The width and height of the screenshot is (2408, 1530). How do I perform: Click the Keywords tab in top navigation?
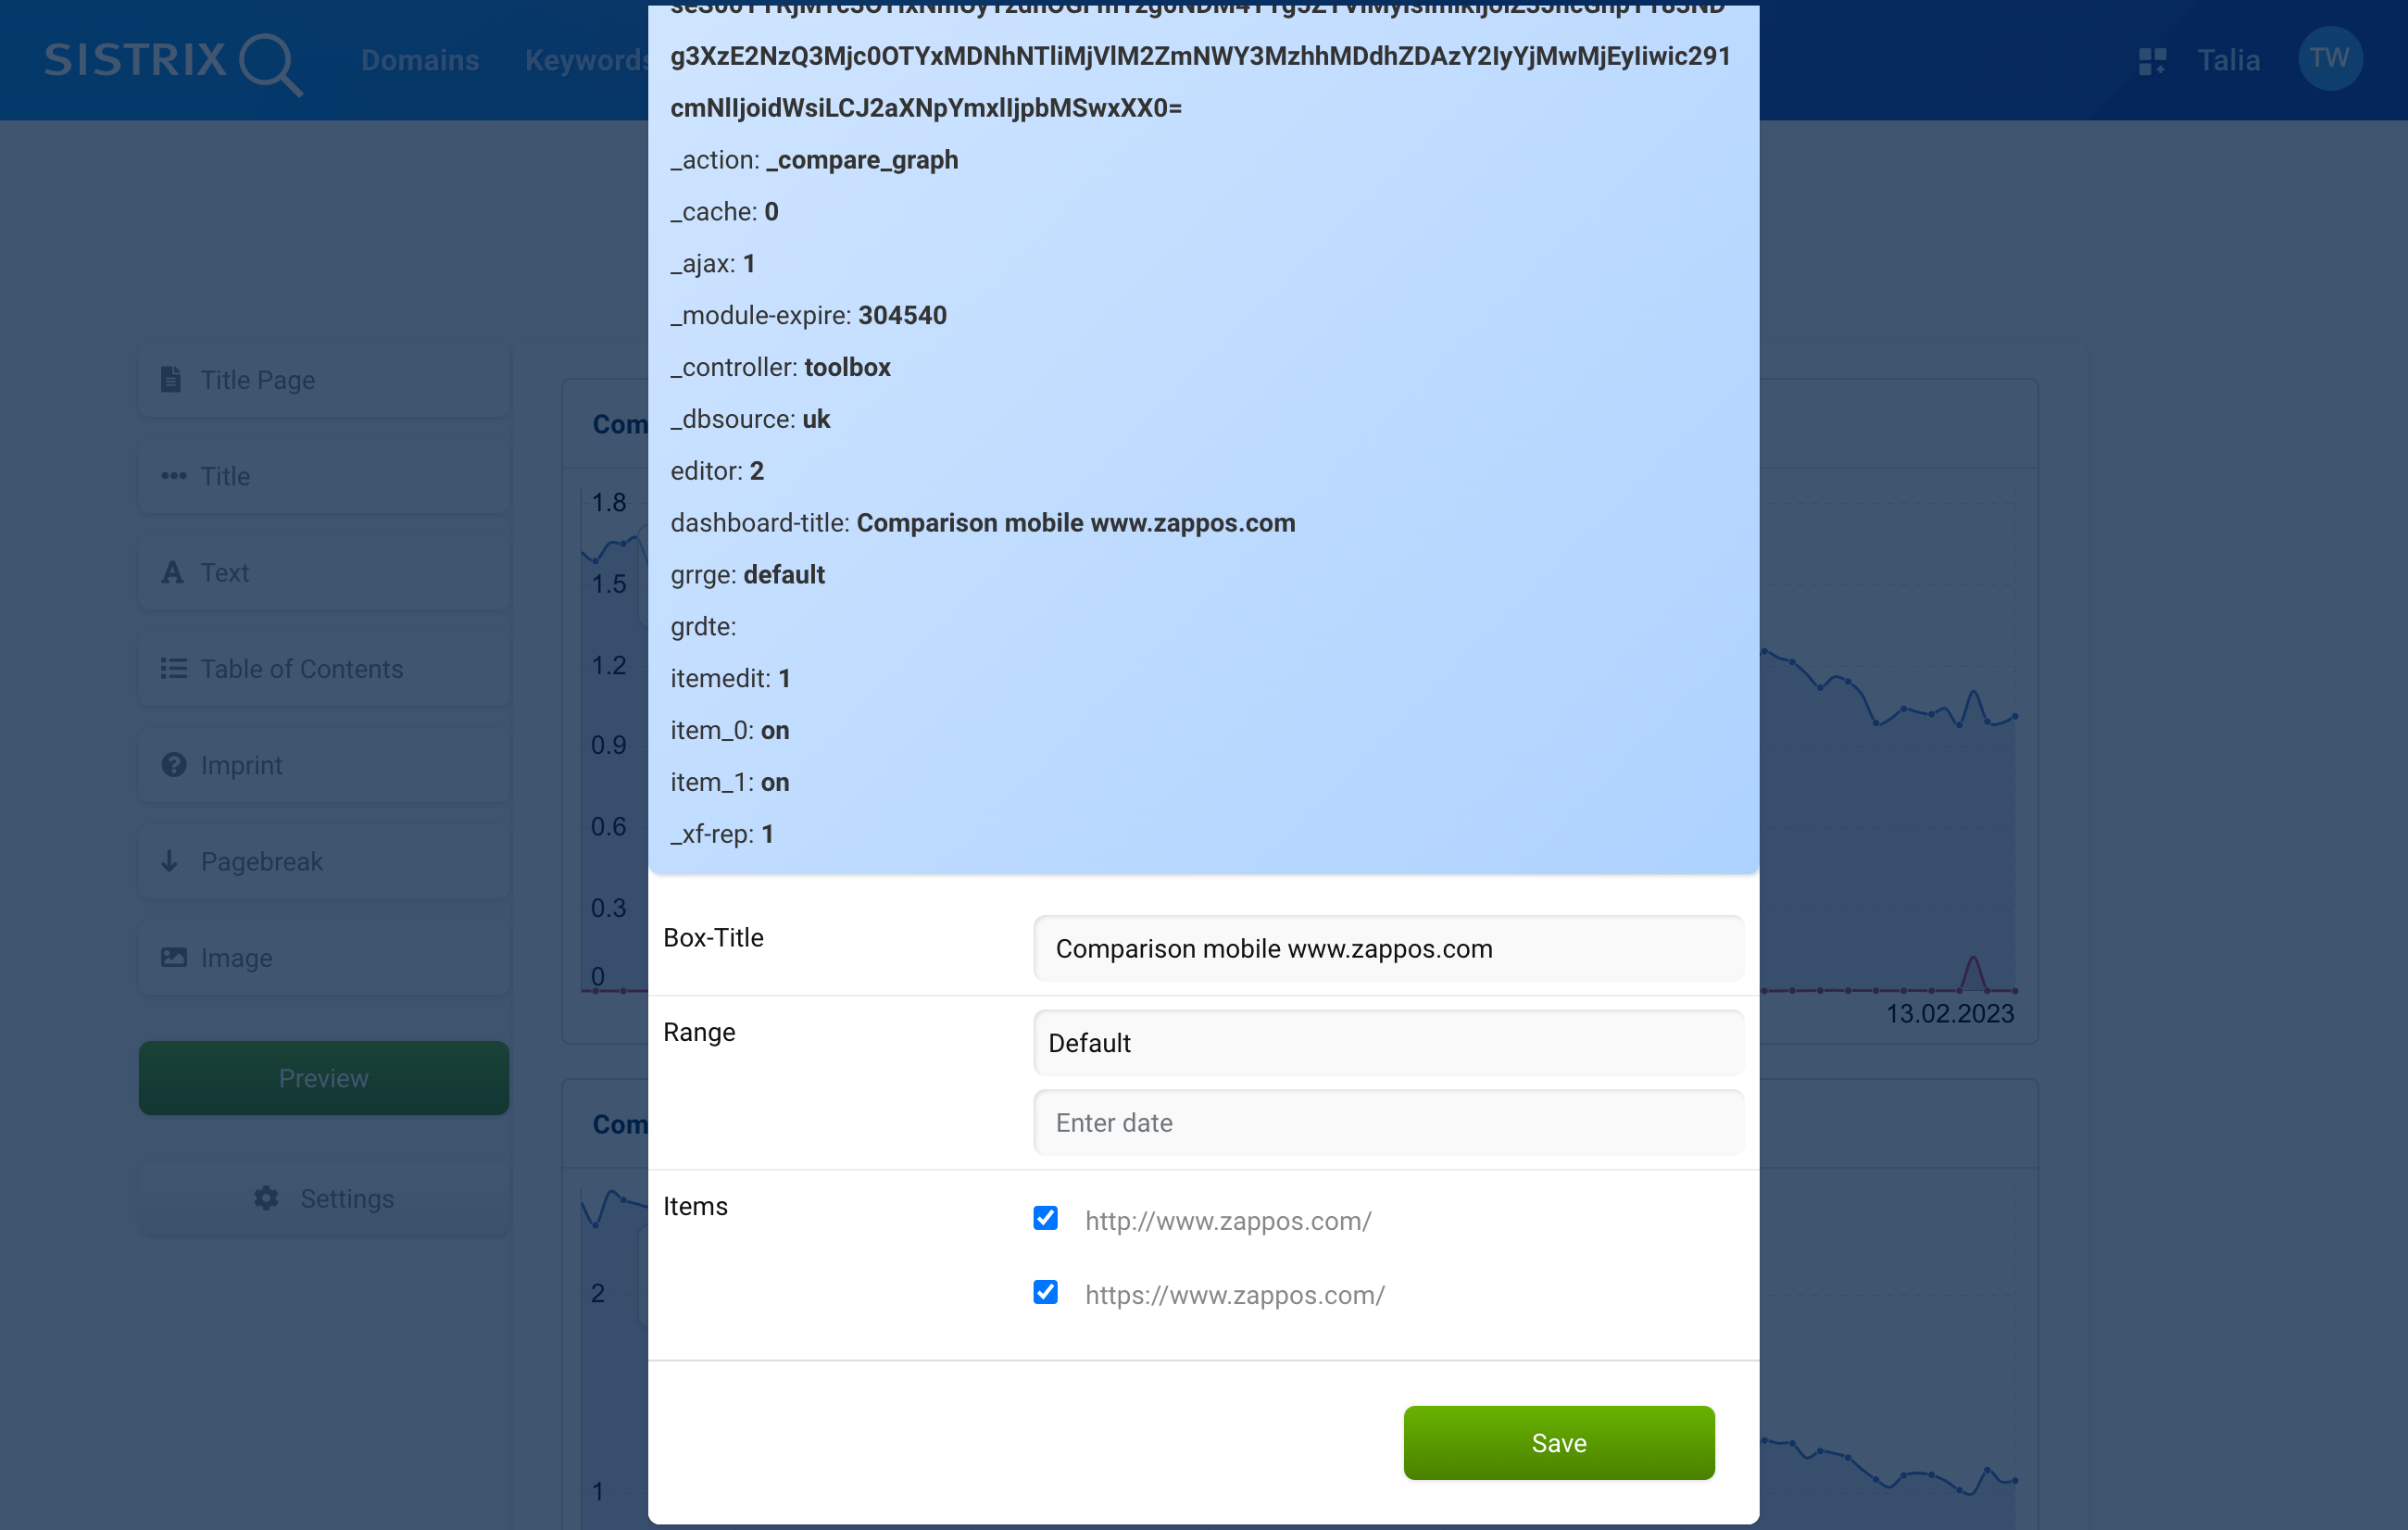coord(588,59)
